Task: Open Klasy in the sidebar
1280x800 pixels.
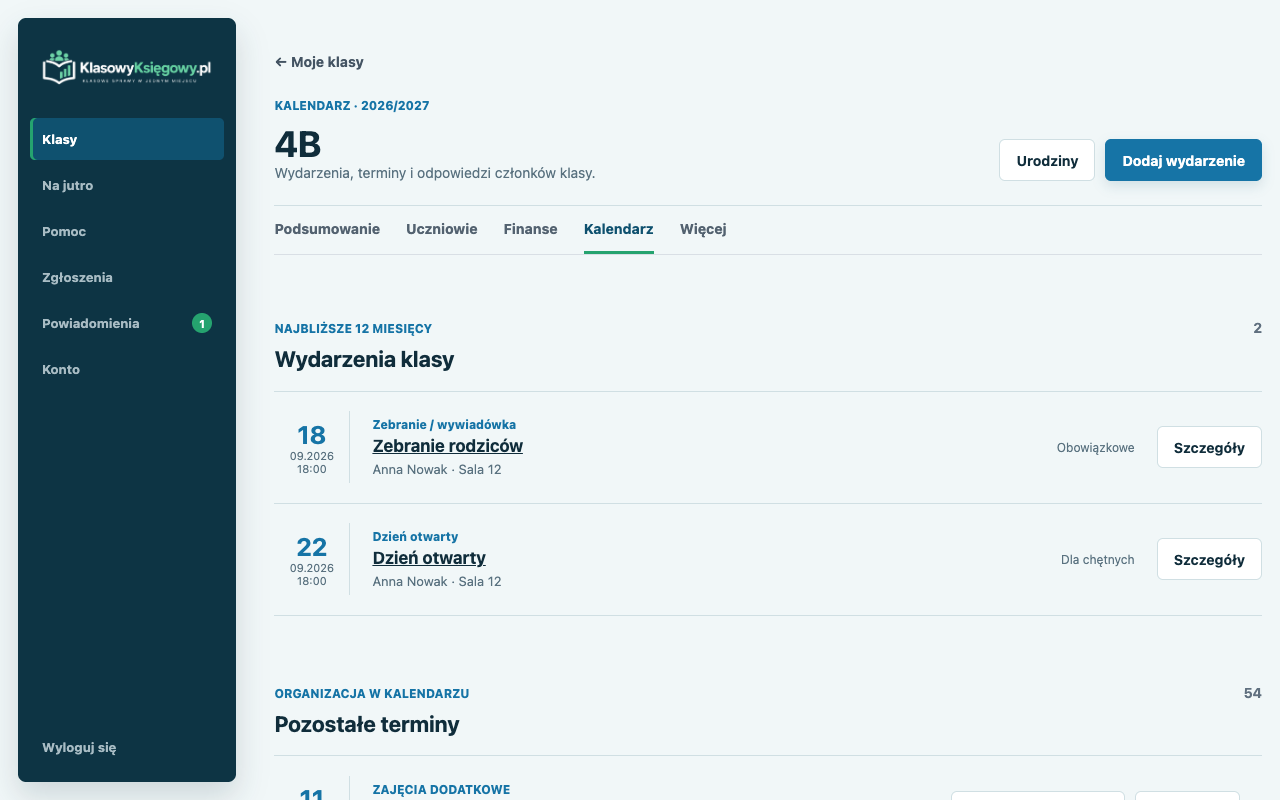Action: [x=127, y=139]
